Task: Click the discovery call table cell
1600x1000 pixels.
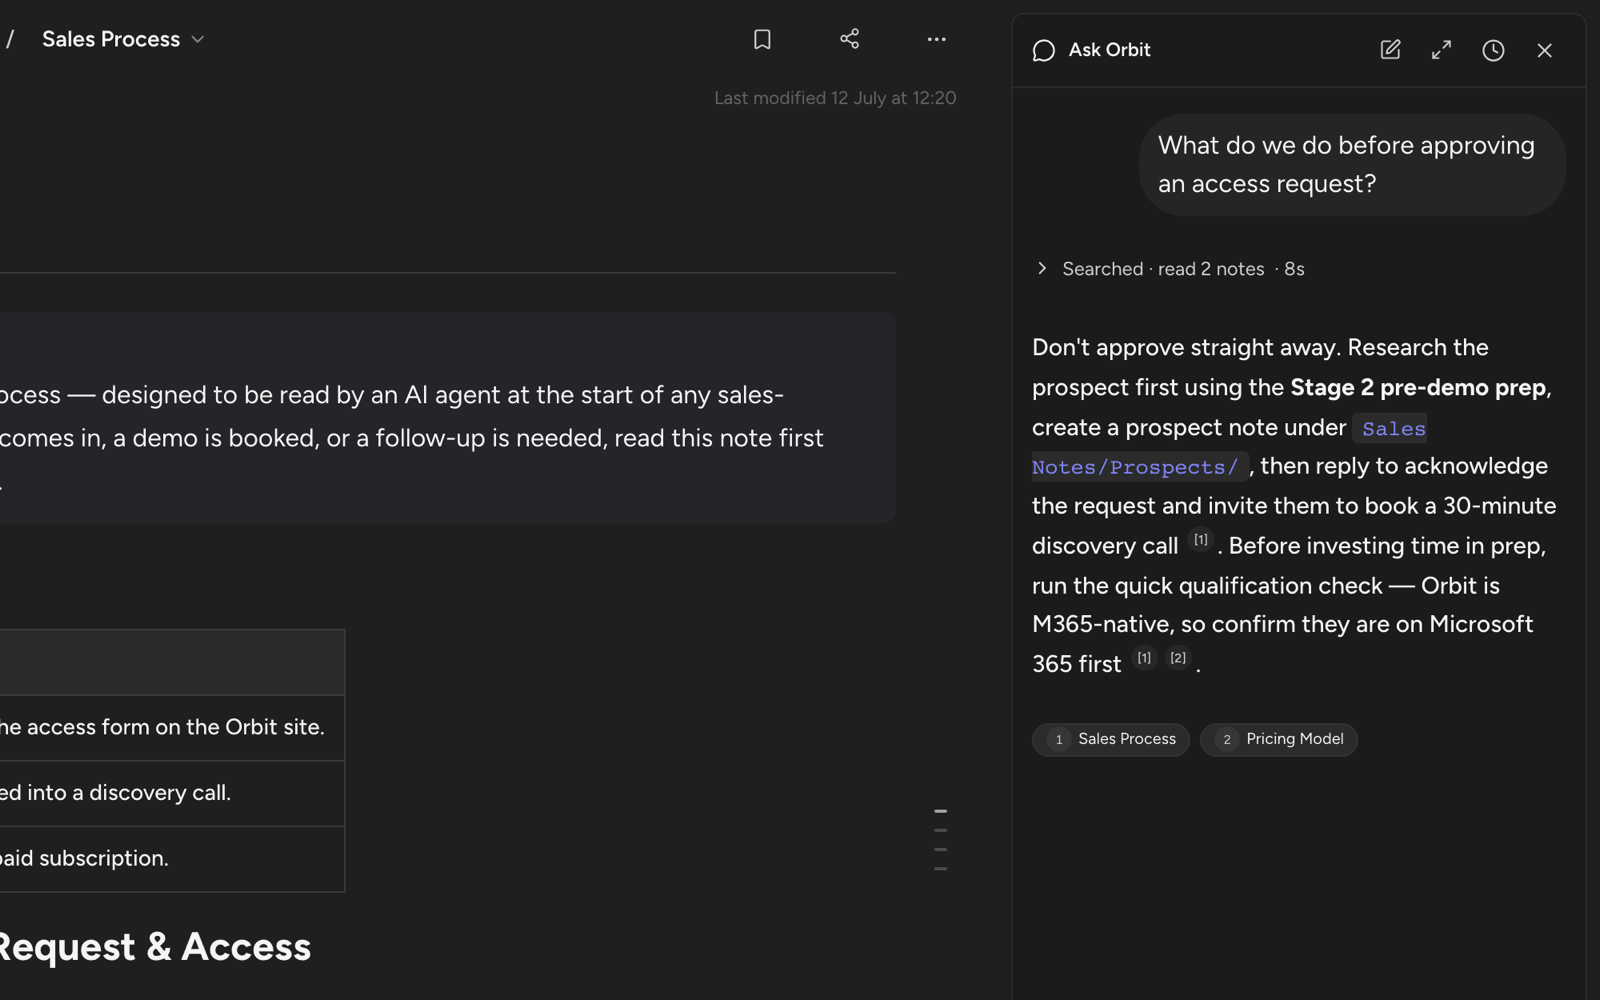Action: [x=171, y=793]
